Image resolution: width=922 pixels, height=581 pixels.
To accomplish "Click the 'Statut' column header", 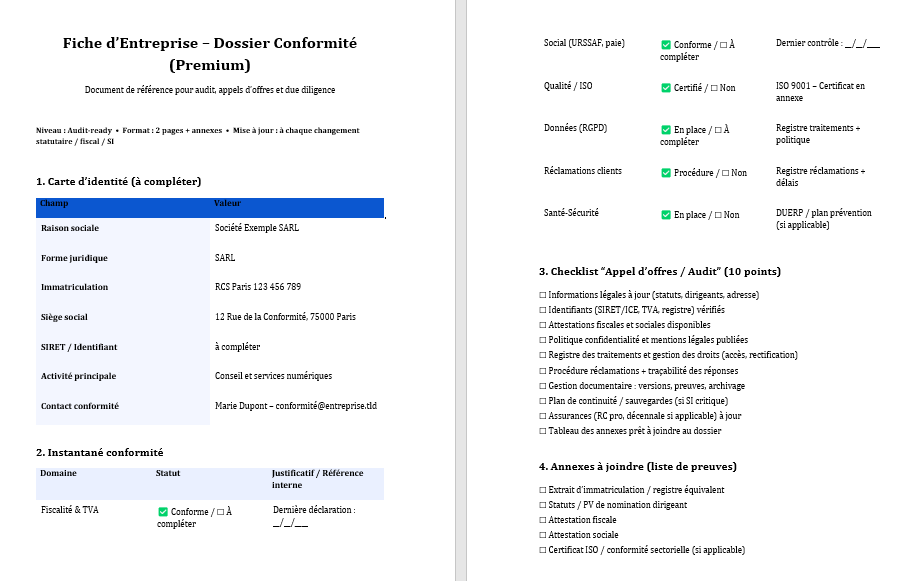I will tap(168, 473).
